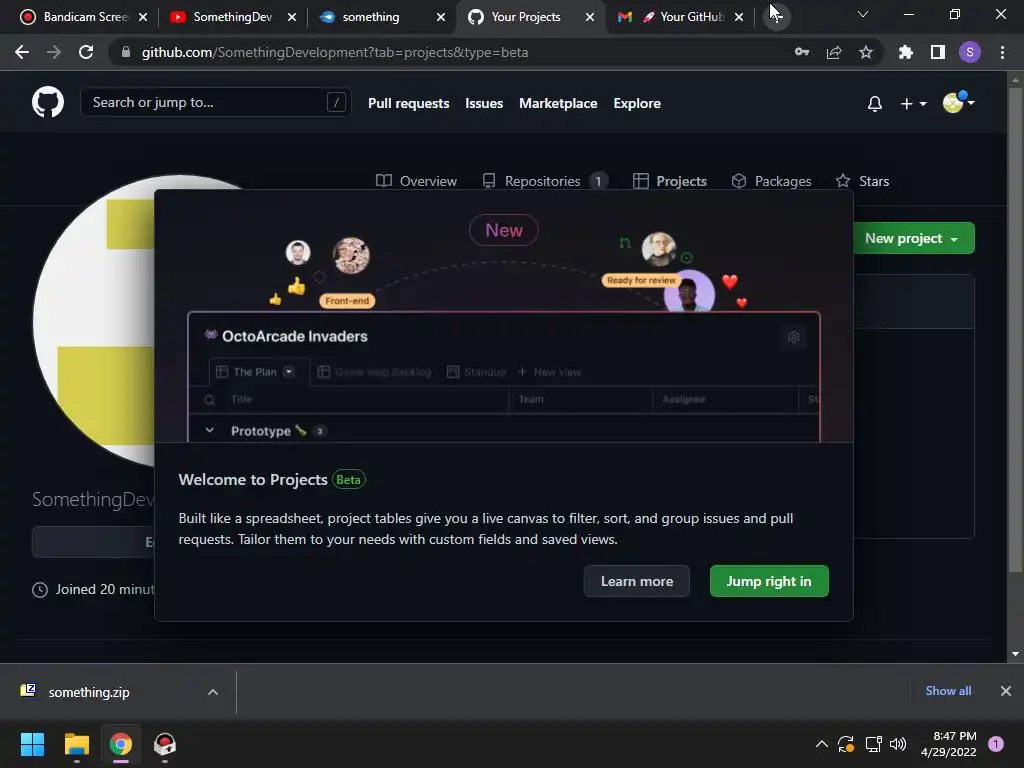Click the taskbar notification count badge
Screen dimensions: 1024x768
coord(996,744)
